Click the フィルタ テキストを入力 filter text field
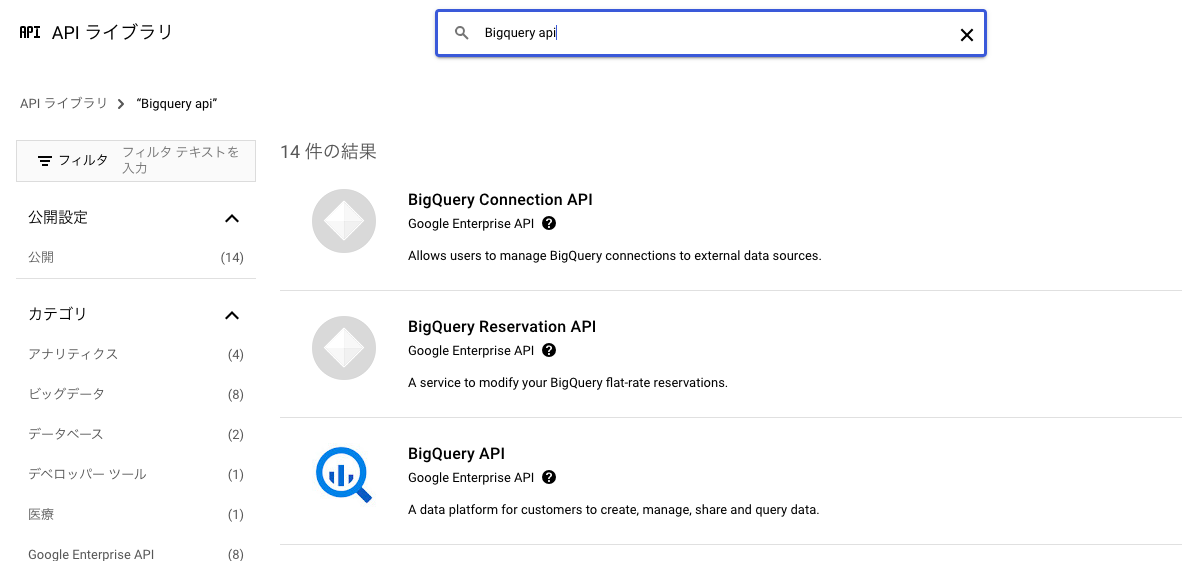The height and width of the screenshot is (561, 1182). pyautogui.click(x=183, y=161)
